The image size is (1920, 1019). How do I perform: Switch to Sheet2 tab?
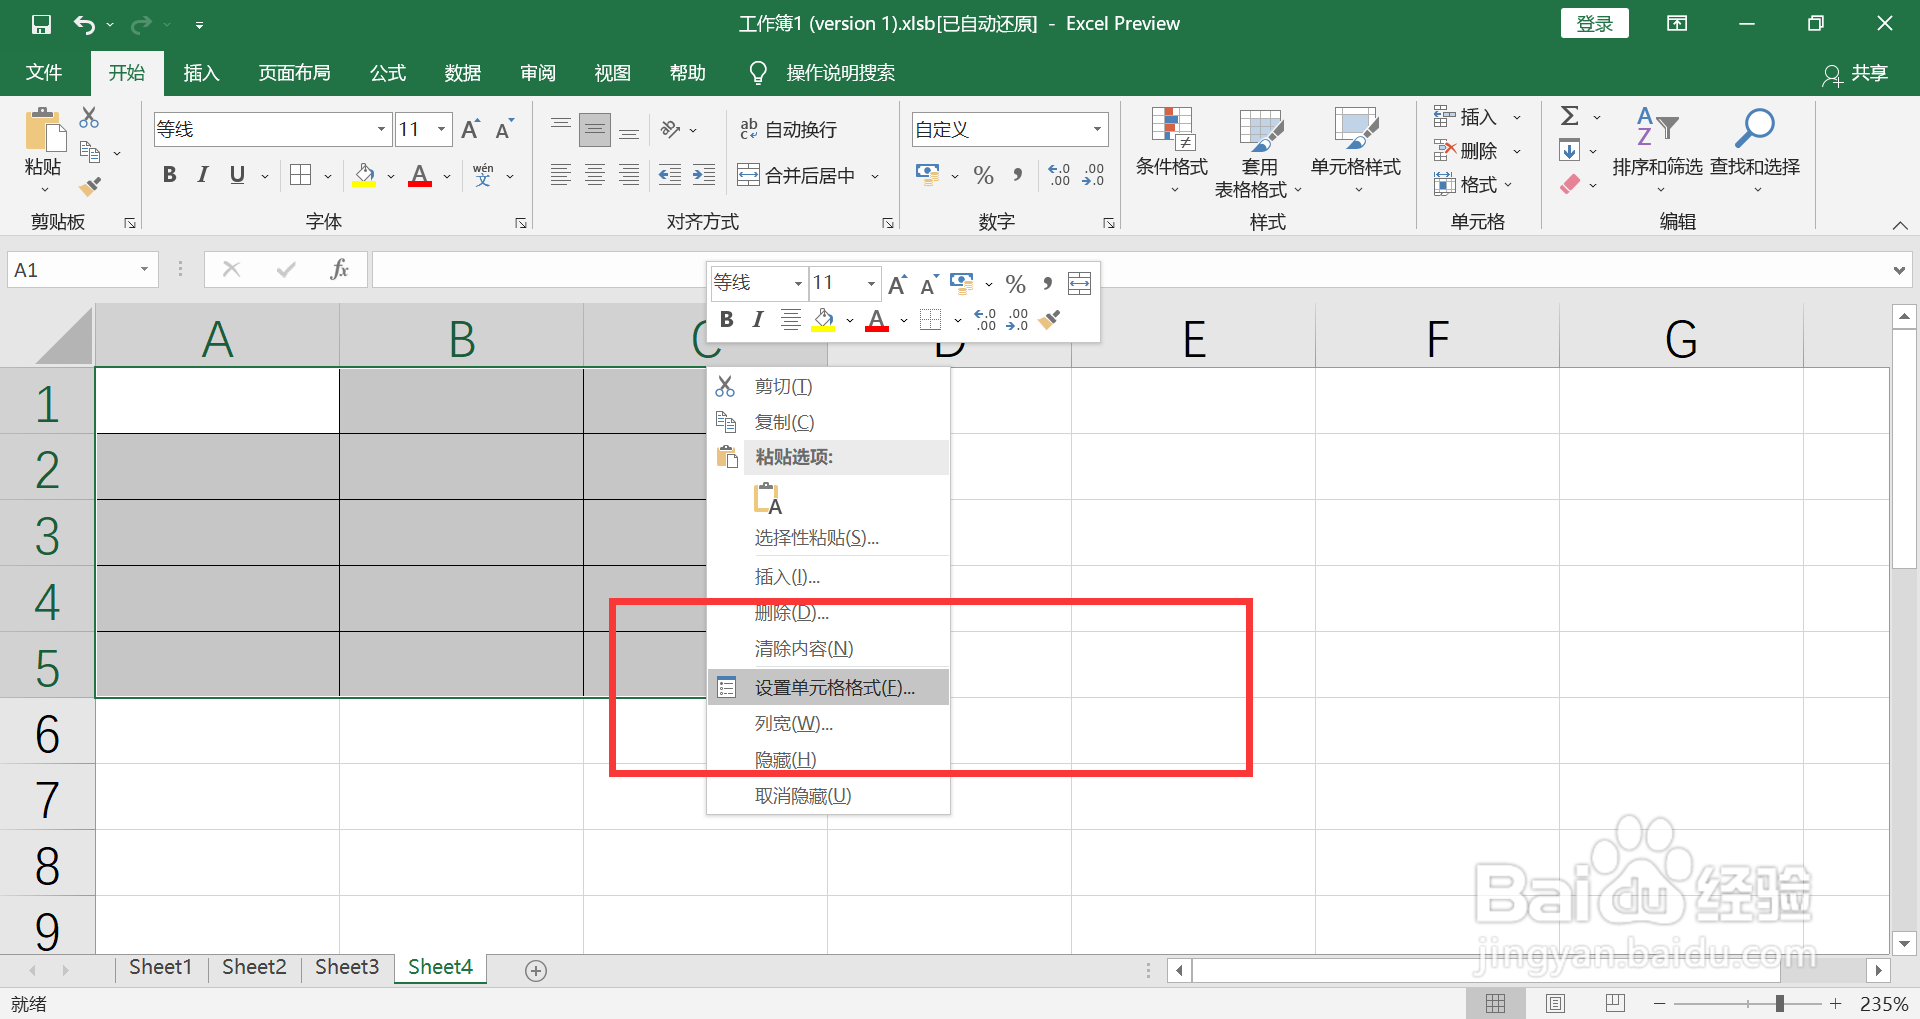pyautogui.click(x=254, y=967)
